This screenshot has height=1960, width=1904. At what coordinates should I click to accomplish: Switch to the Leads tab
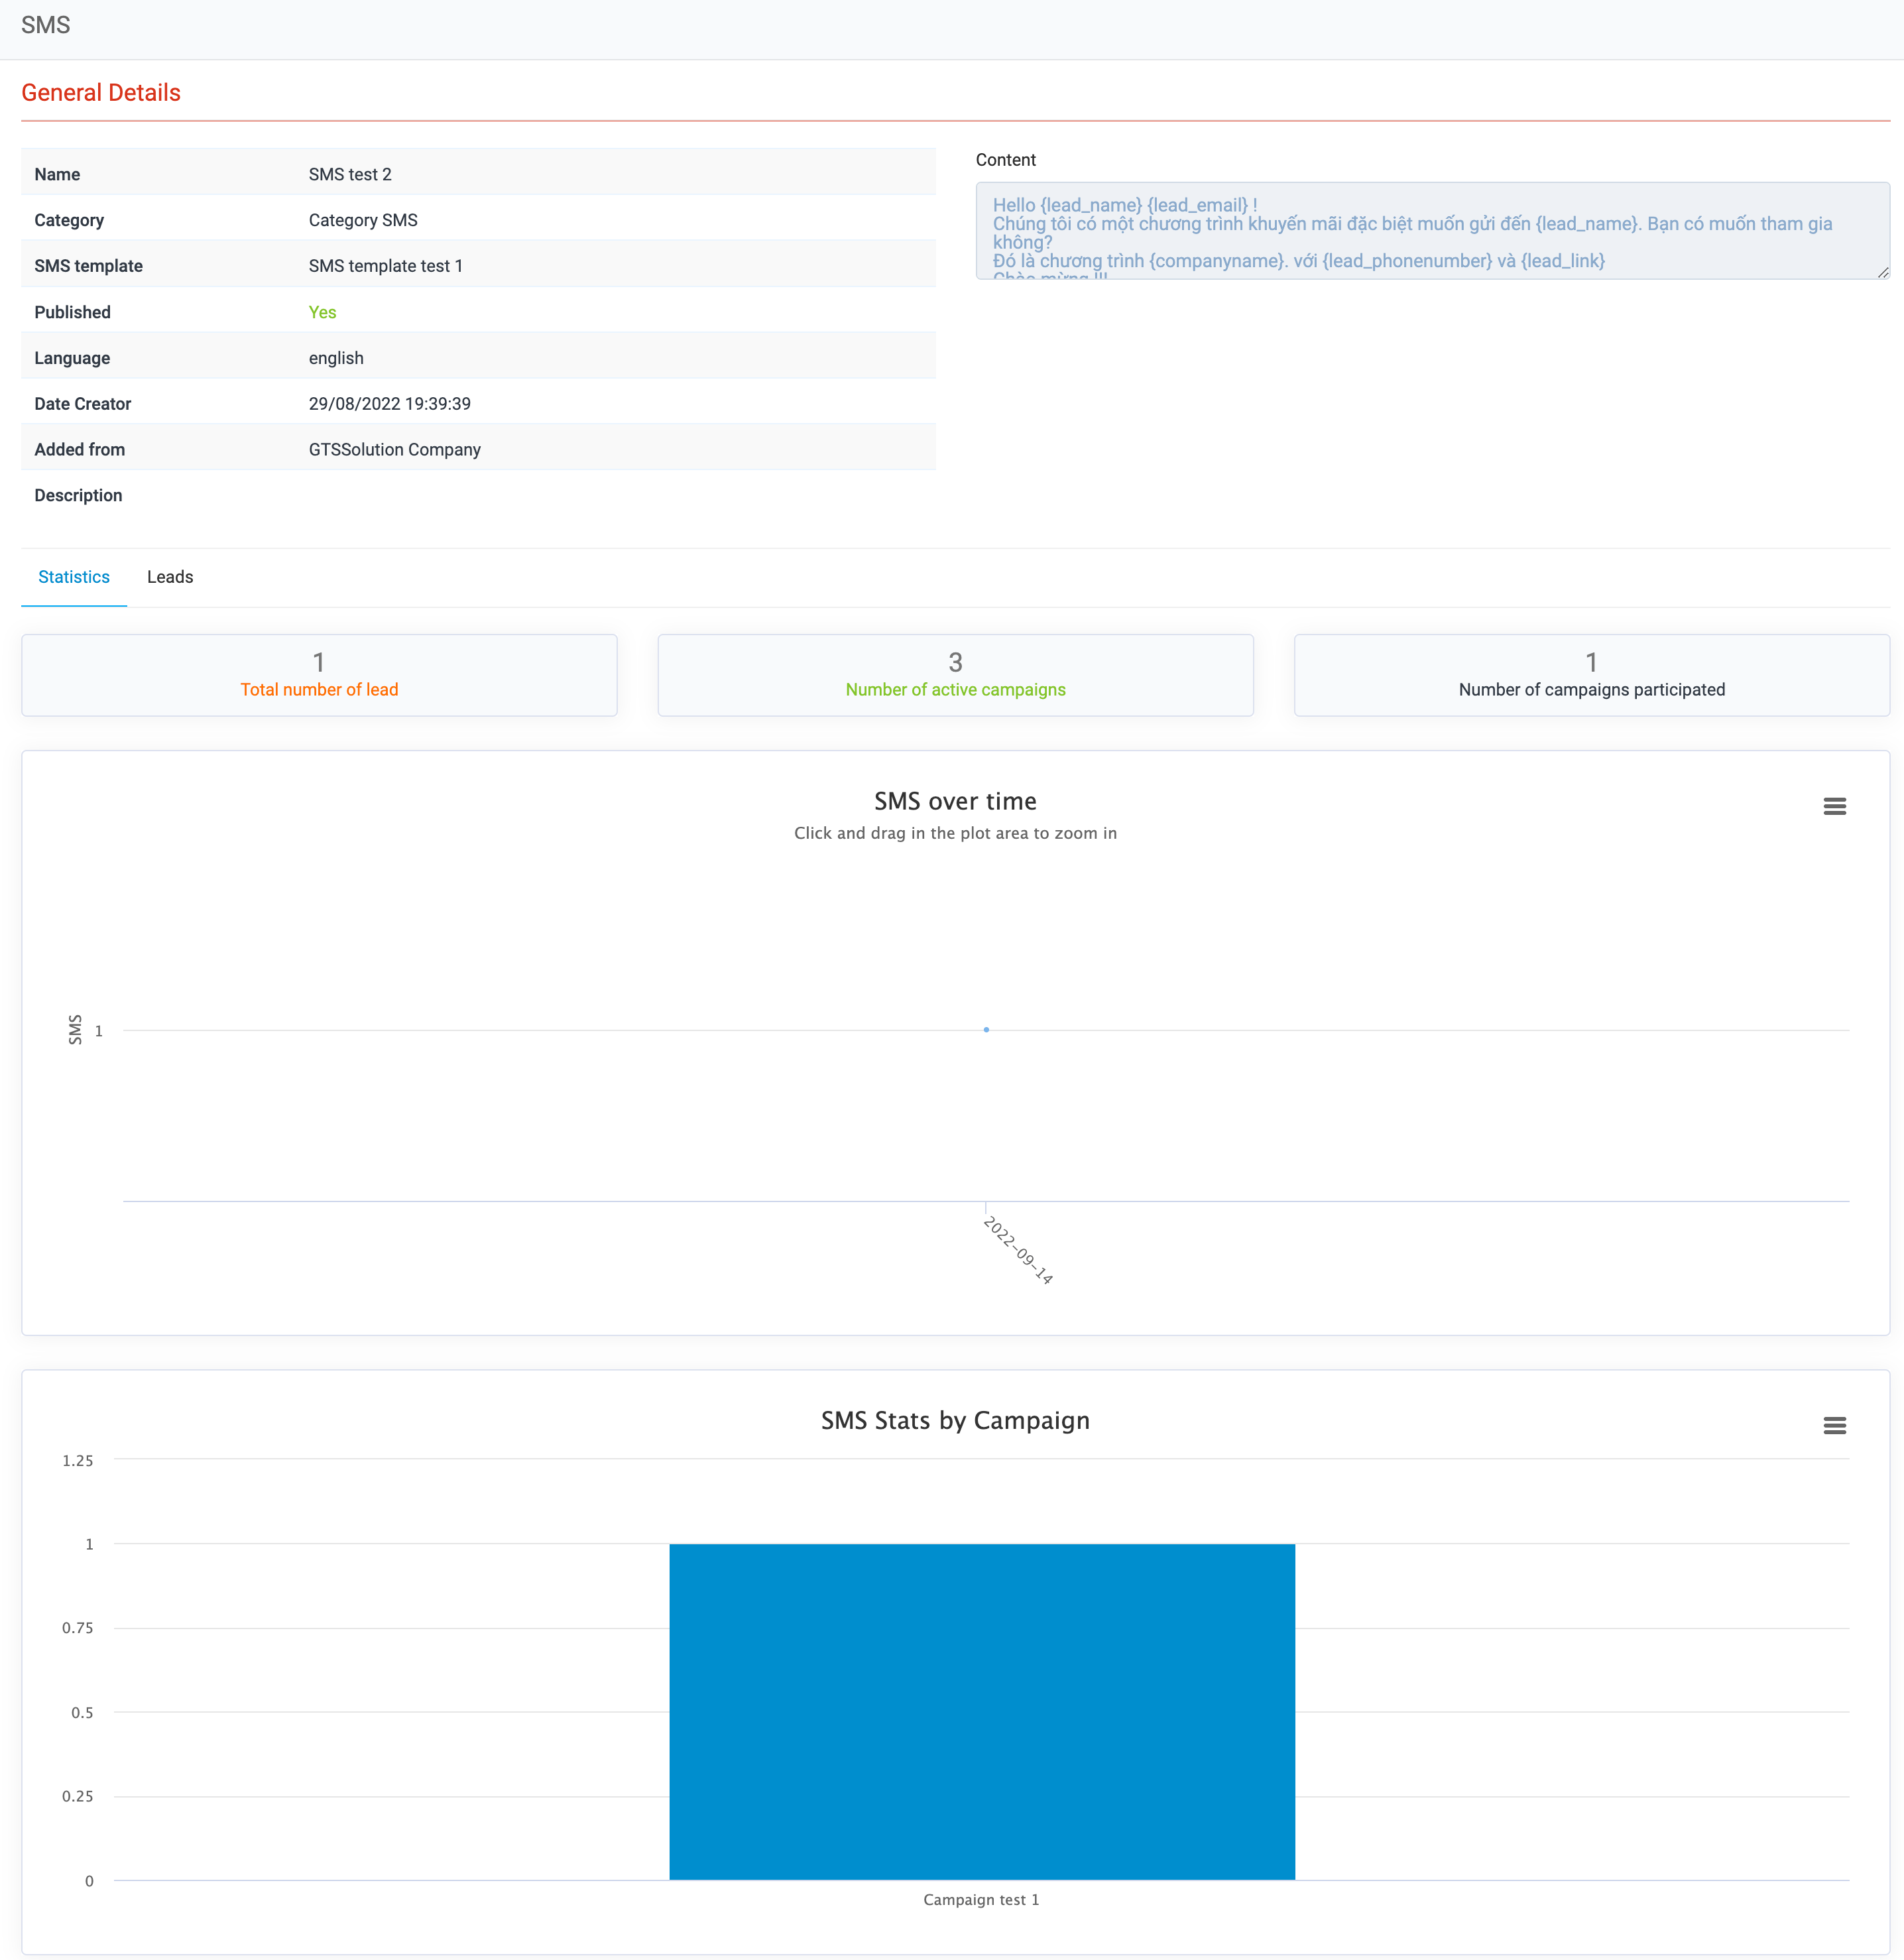[170, 577]
